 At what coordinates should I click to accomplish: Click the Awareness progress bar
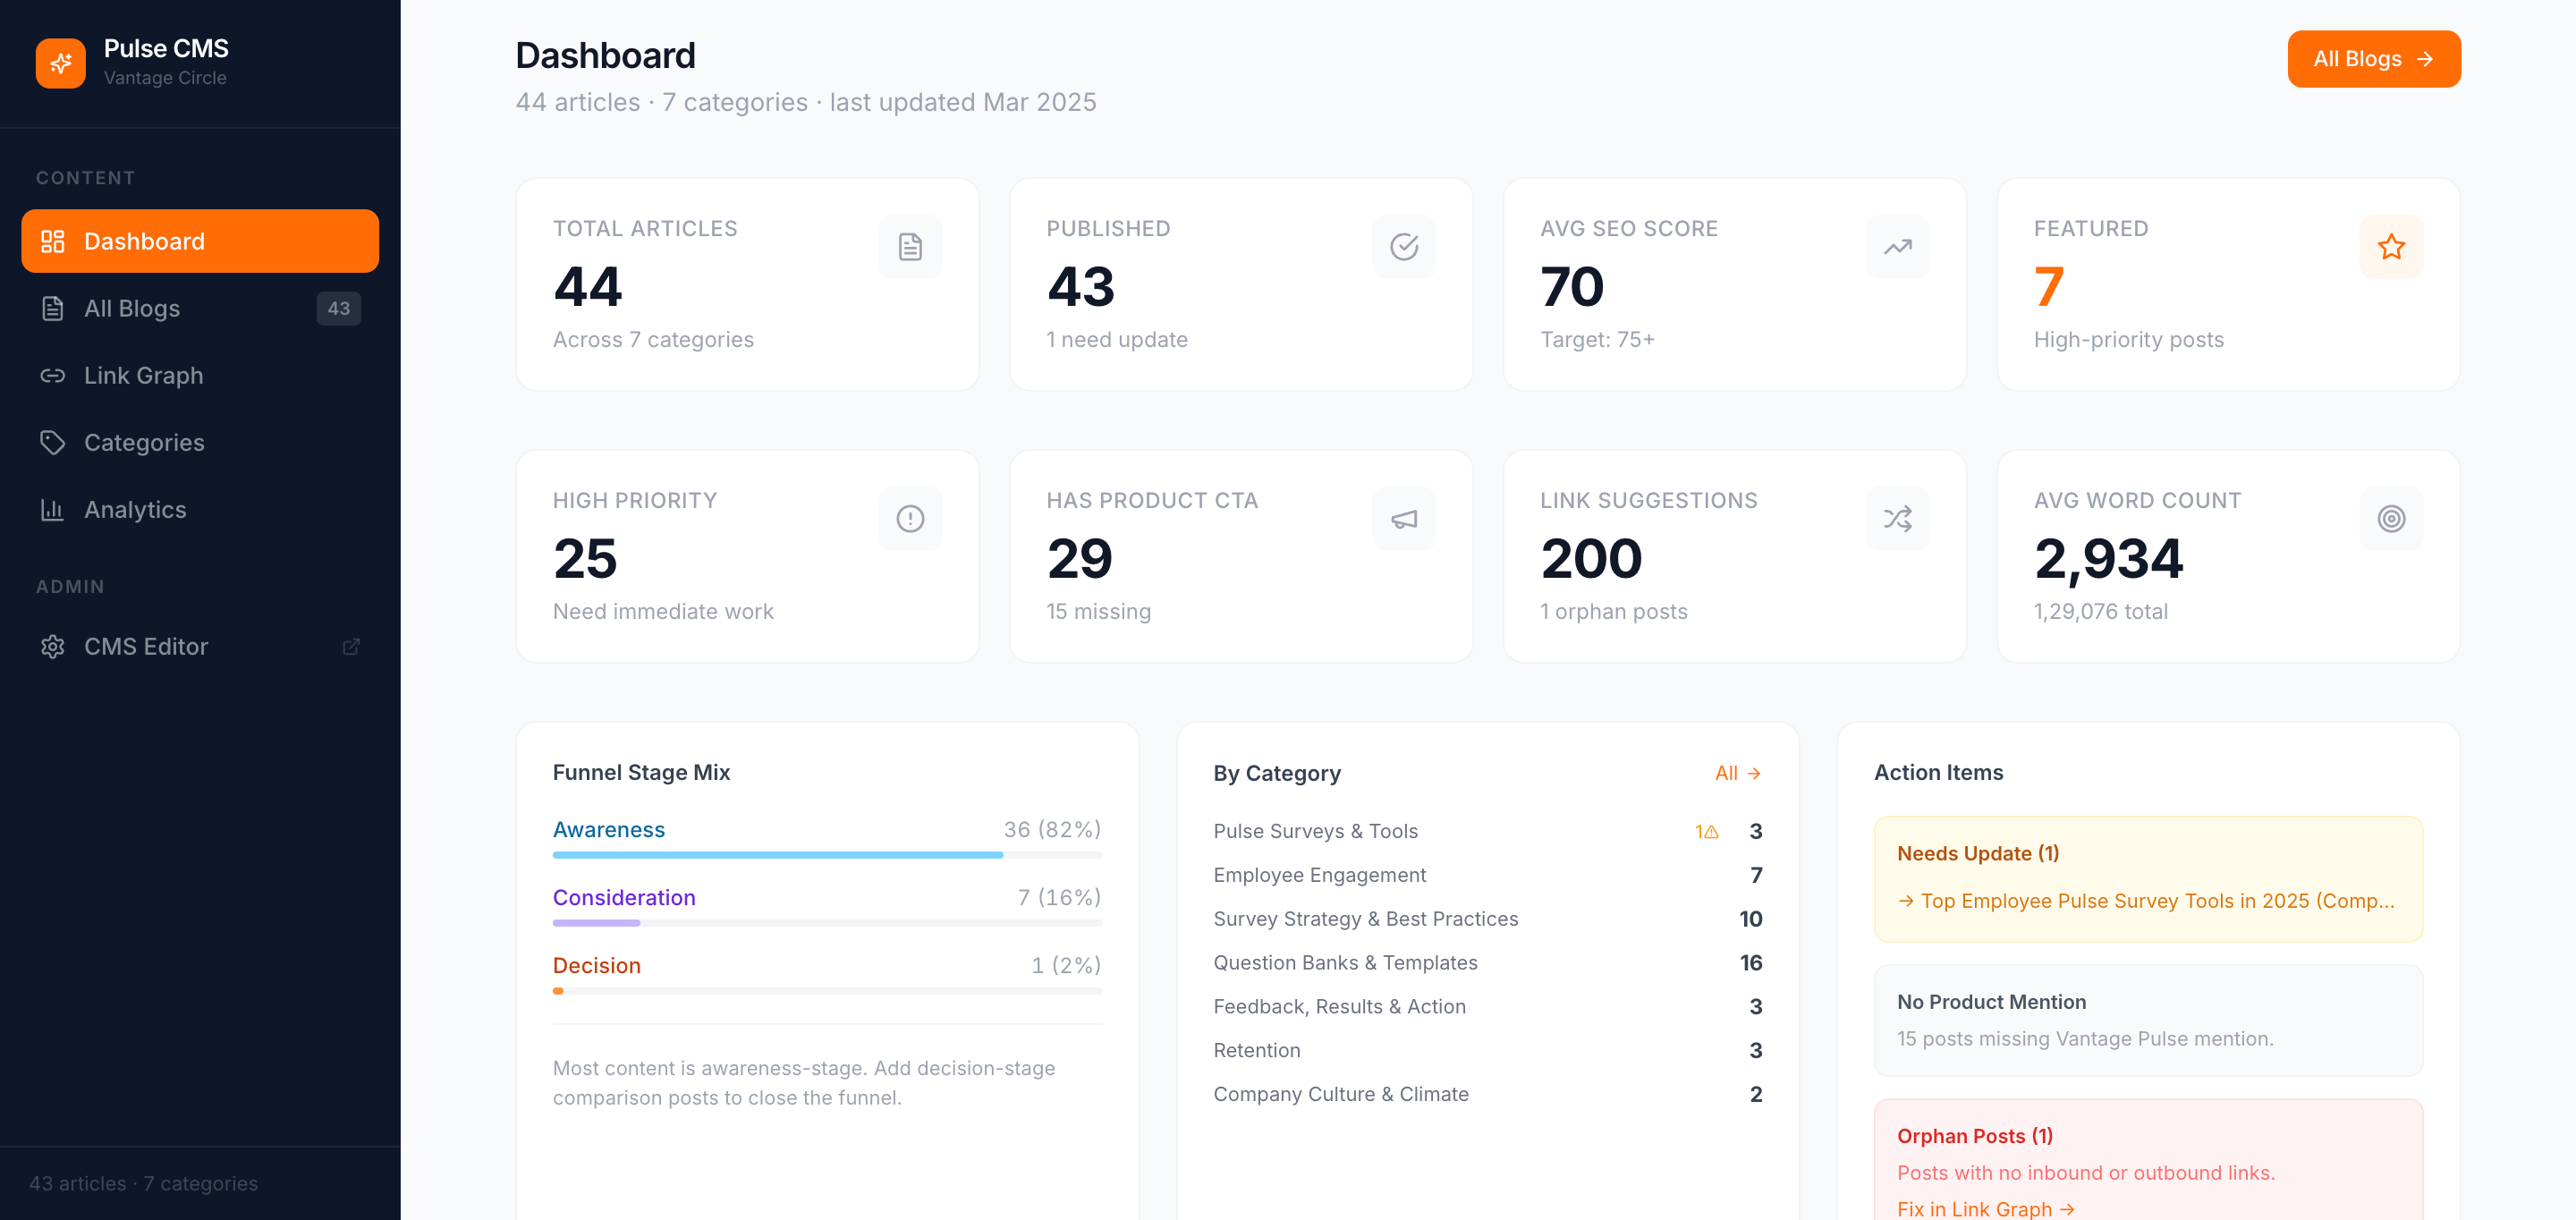click(x=827, y=855)
